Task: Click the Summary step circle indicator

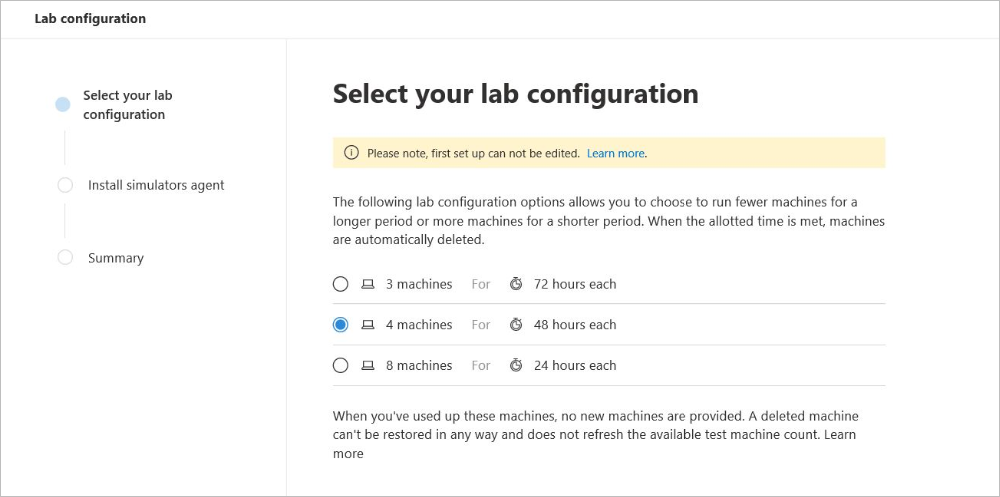Action: (65, 257)
